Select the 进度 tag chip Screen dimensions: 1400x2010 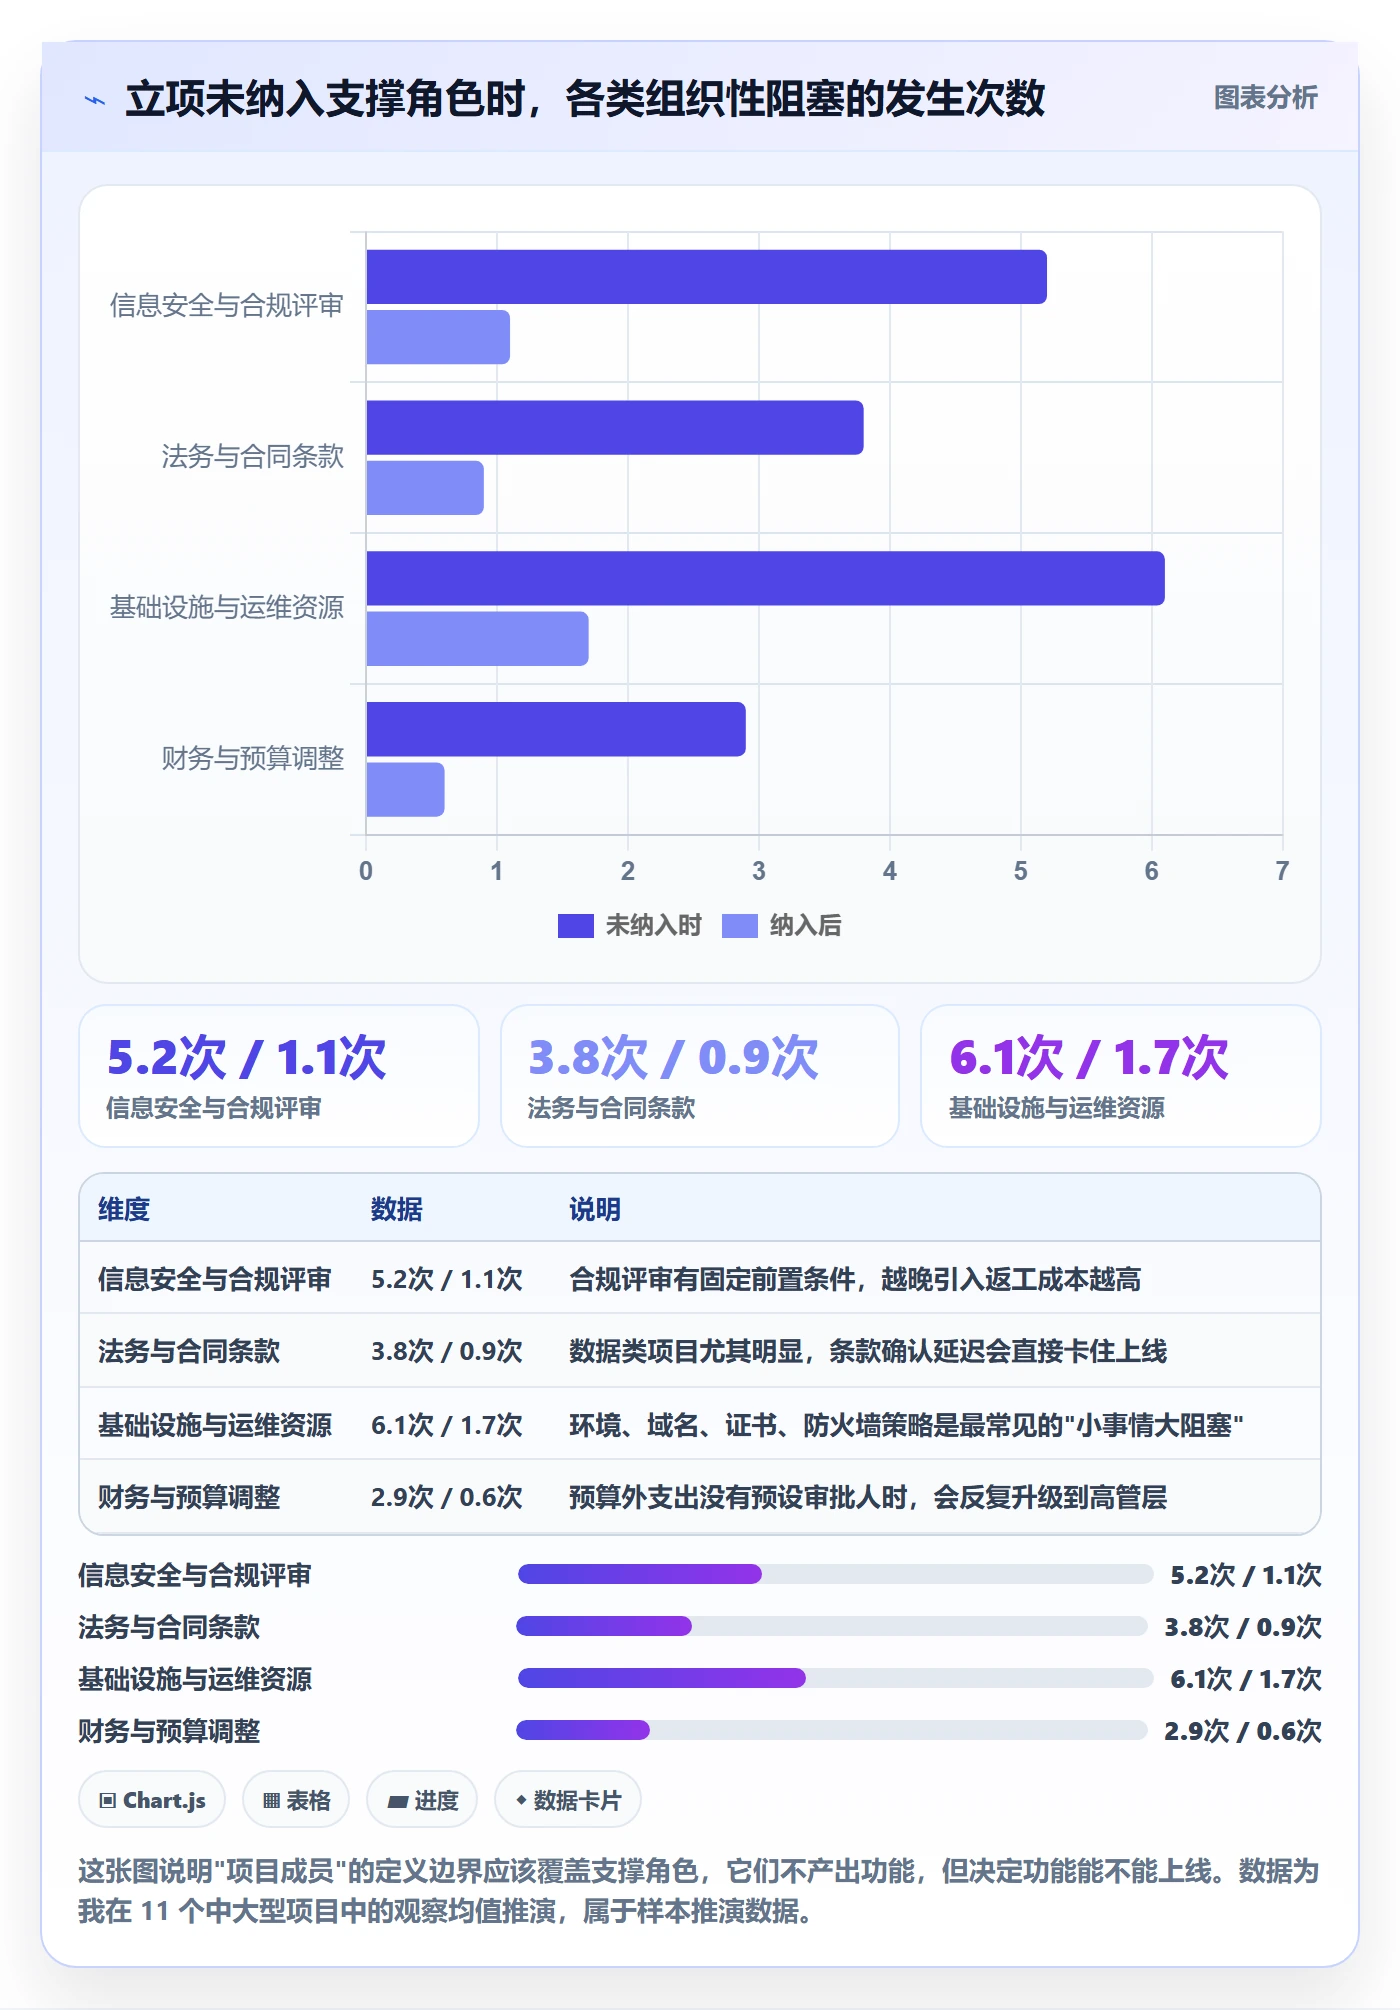pyautogui.click(x=422, y=1800)
